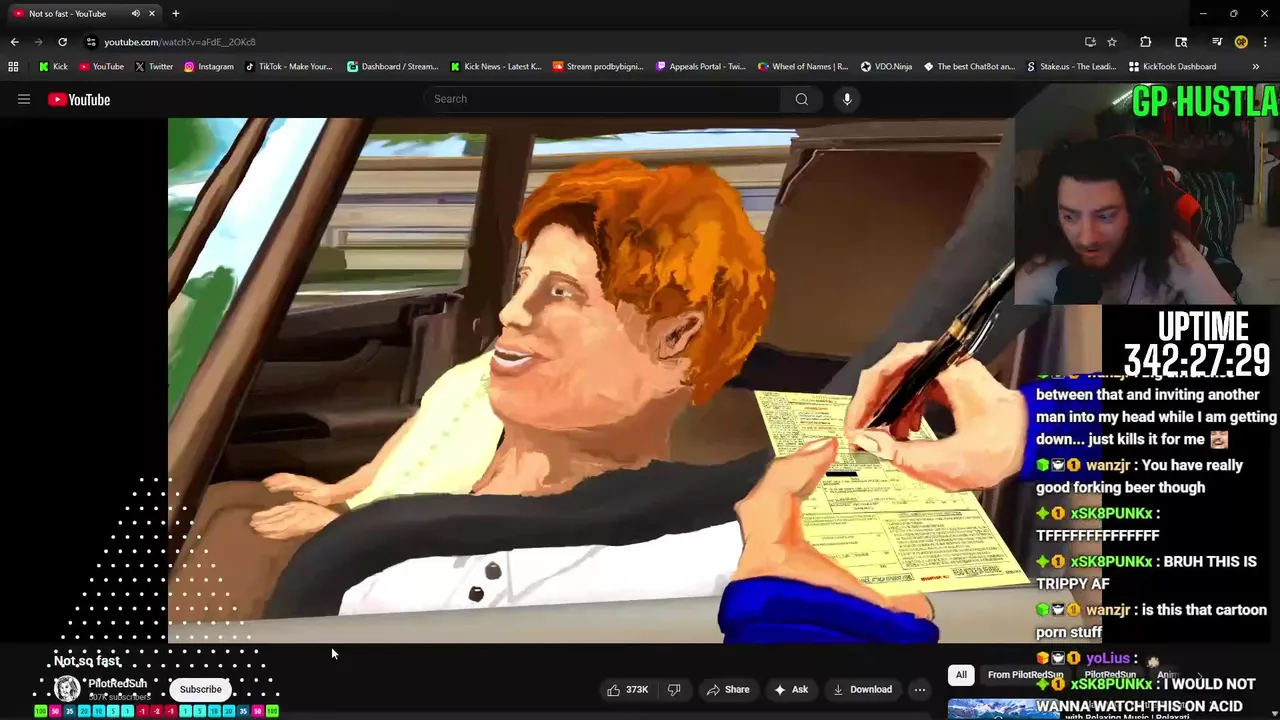Viewport: 1280px width, 720px height.
Task: Open the VDO.Ninja bookmark
Action: click(886, 67)
